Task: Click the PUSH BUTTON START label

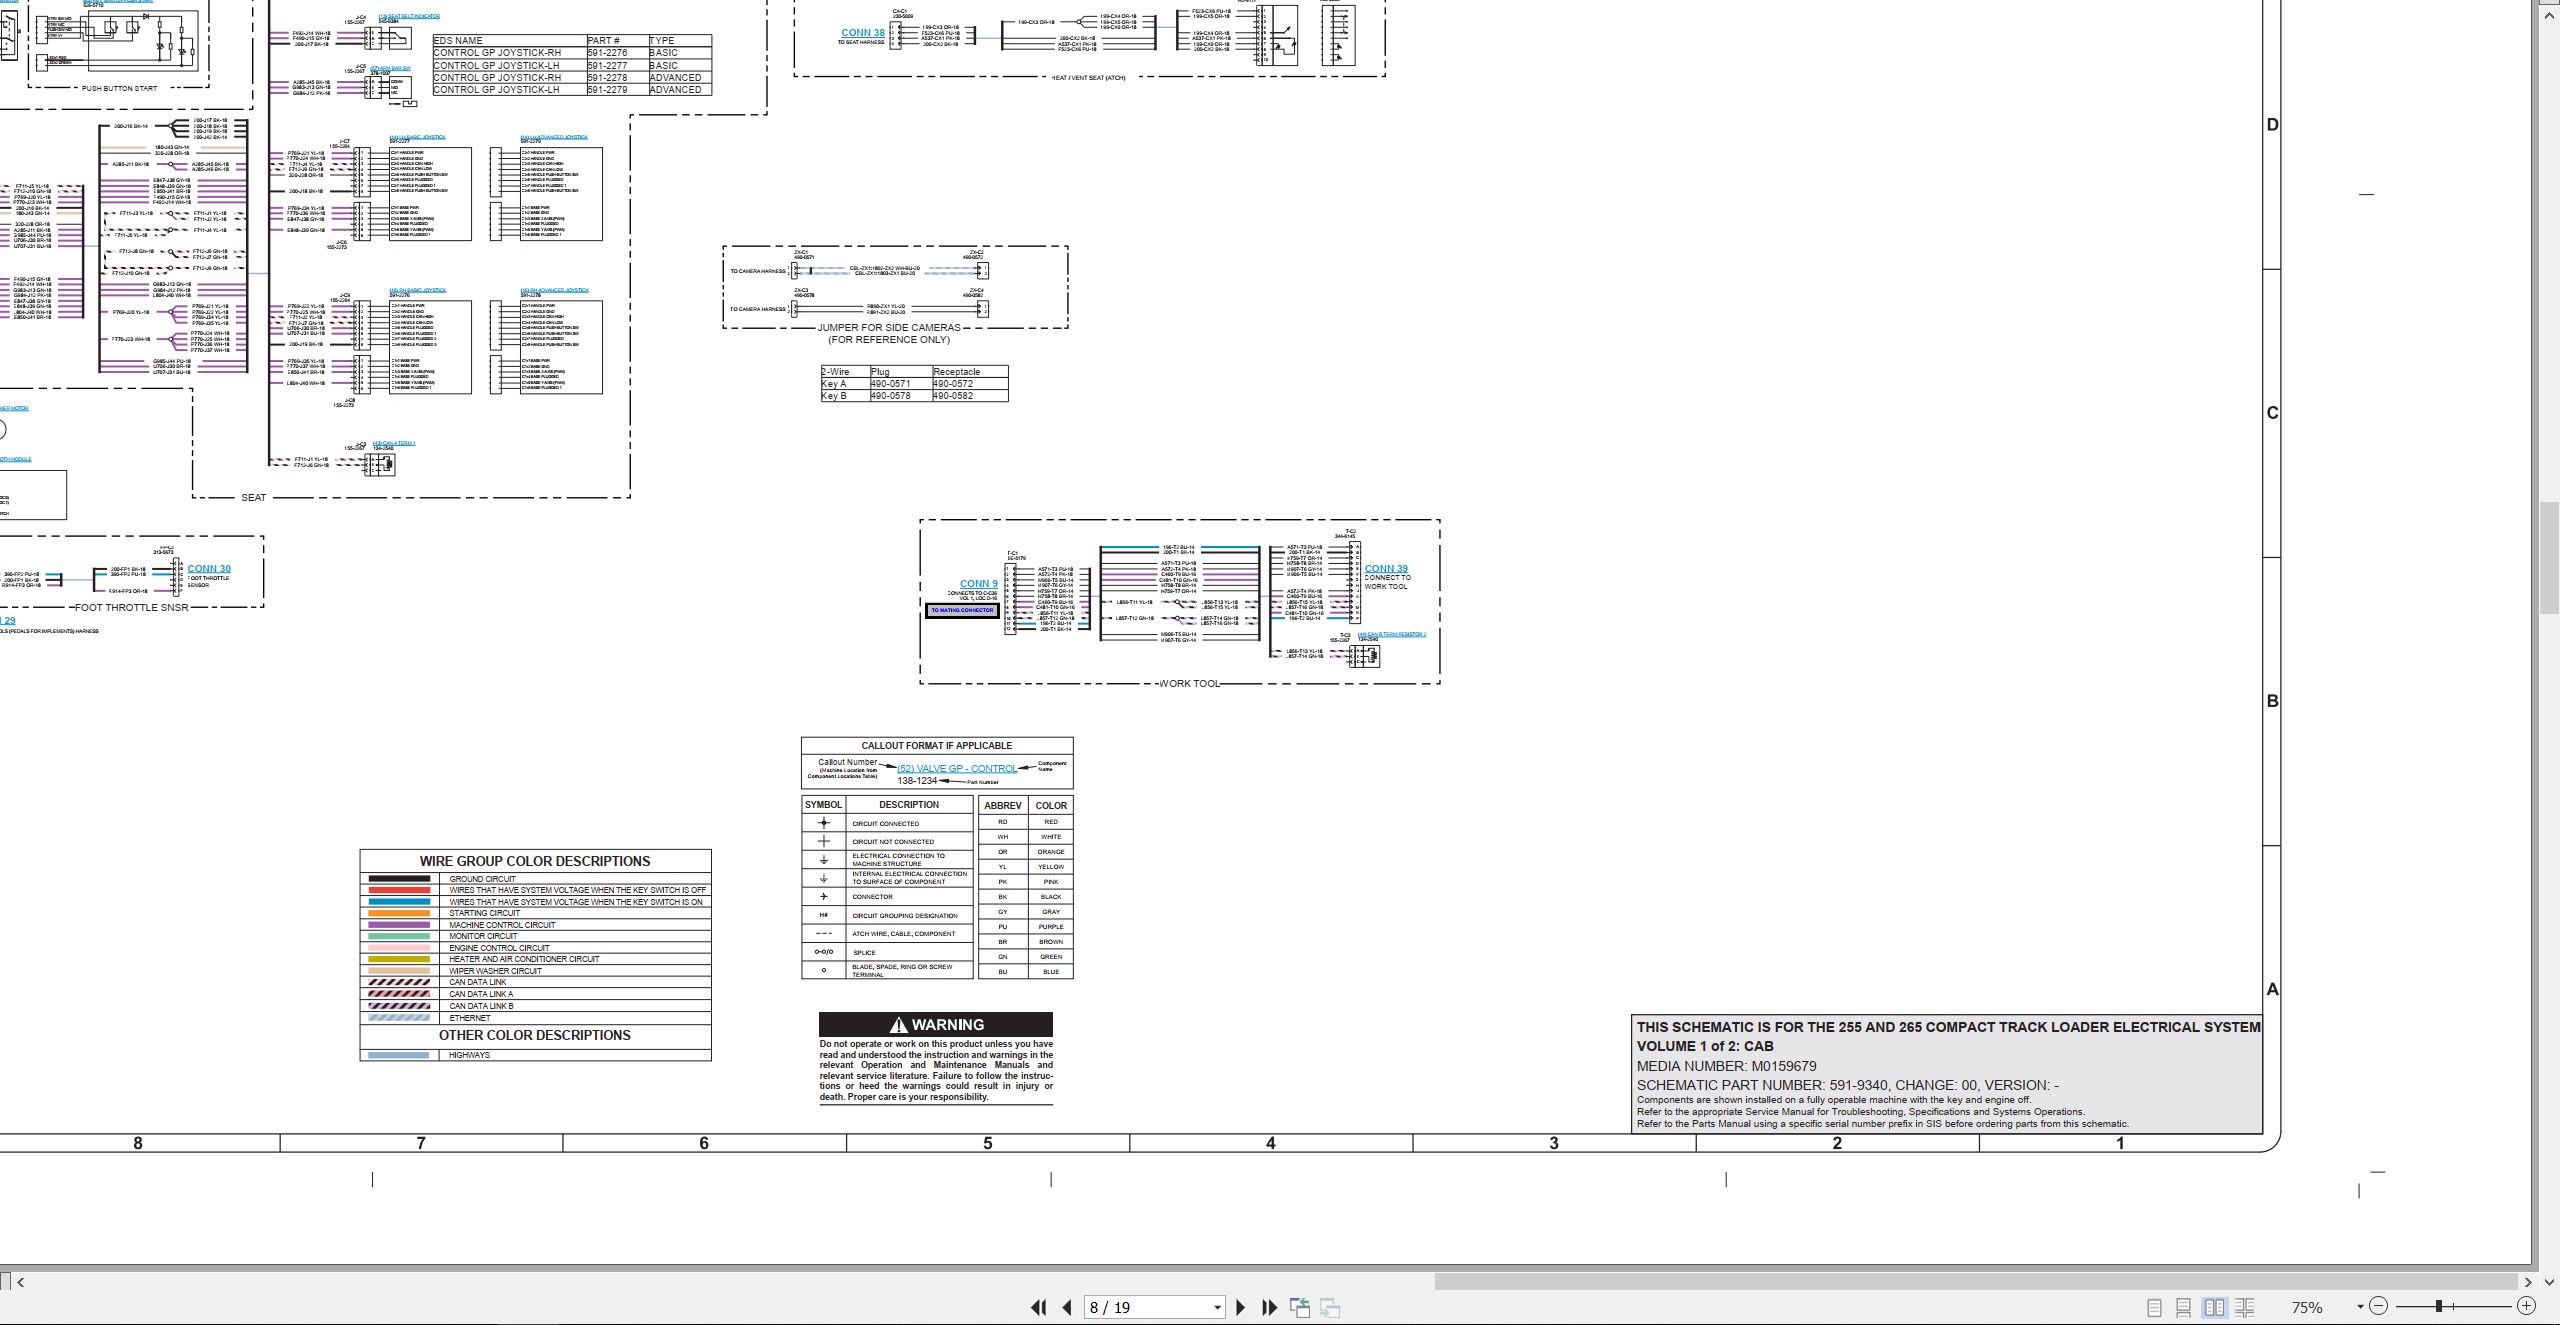Action: point(119,88)
